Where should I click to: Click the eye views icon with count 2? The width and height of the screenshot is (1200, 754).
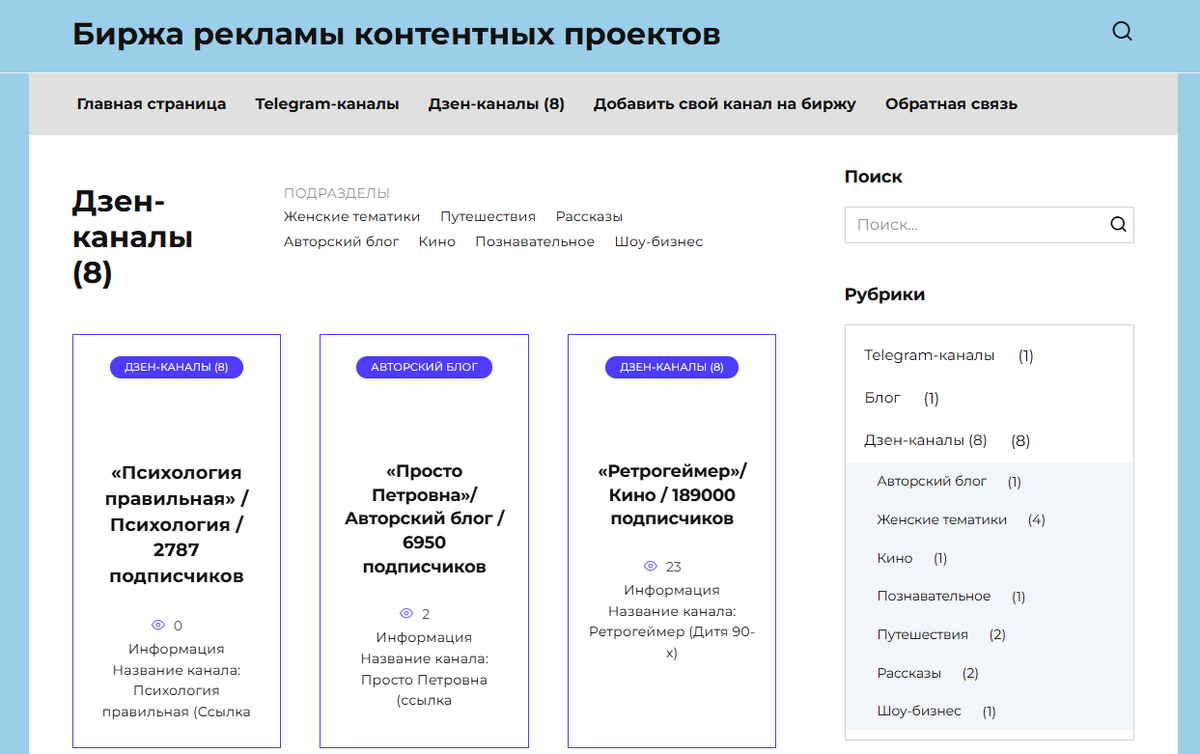tap(406, 613)
